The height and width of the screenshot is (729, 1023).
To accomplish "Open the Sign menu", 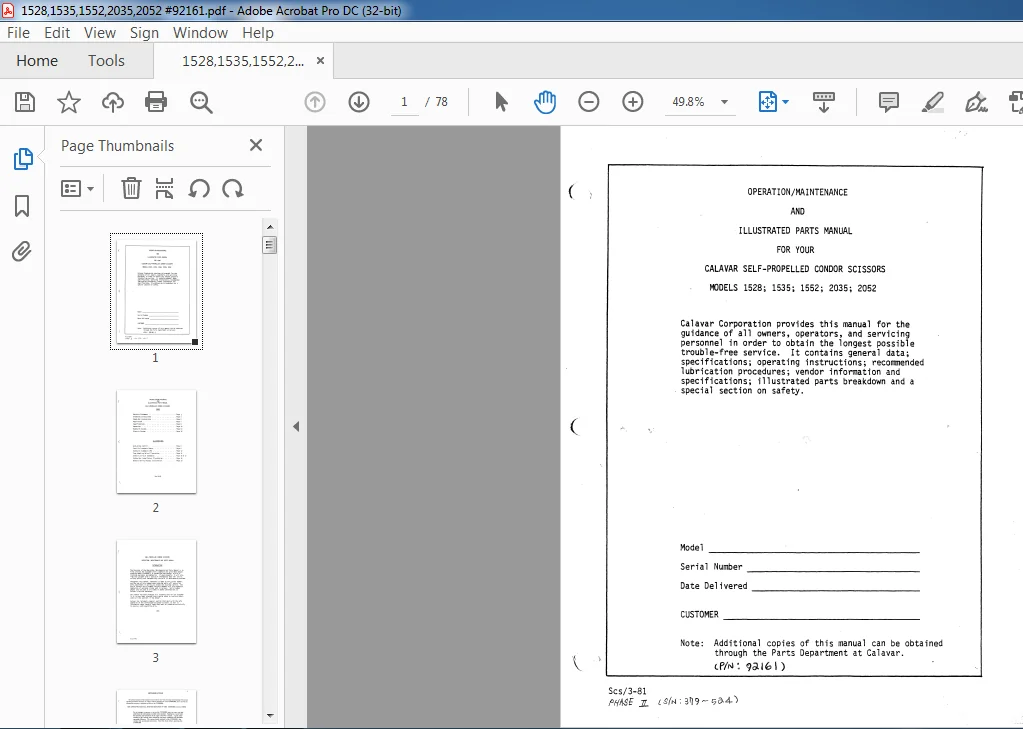I will [144, 33].
